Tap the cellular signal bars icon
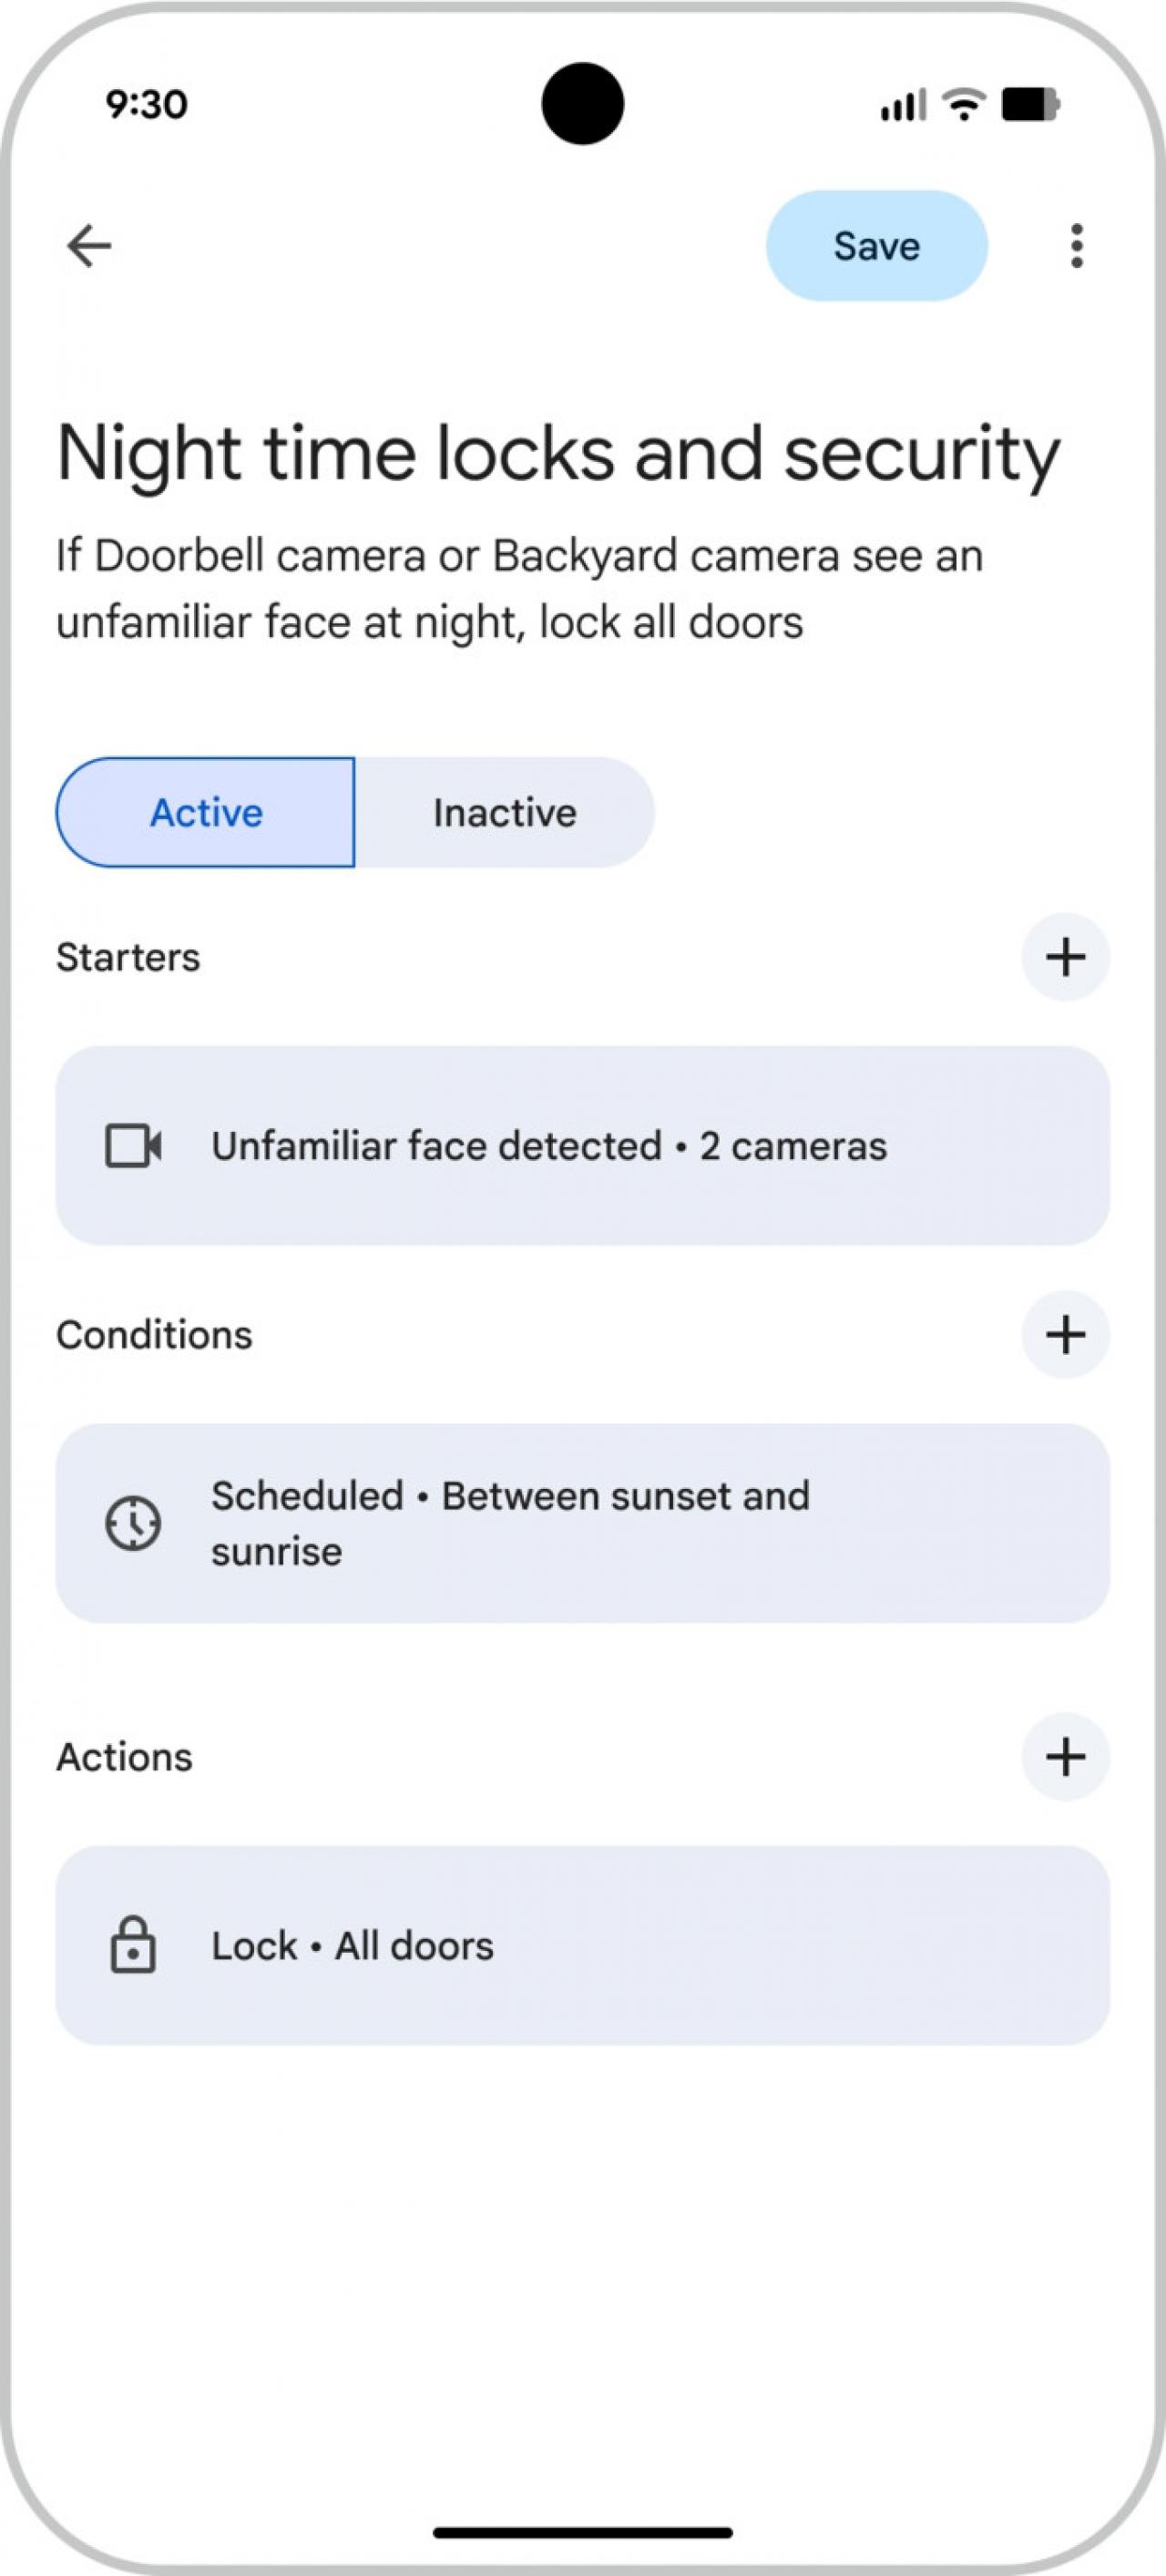This screenshot has height=2576, width=1166. pos(903,105)
